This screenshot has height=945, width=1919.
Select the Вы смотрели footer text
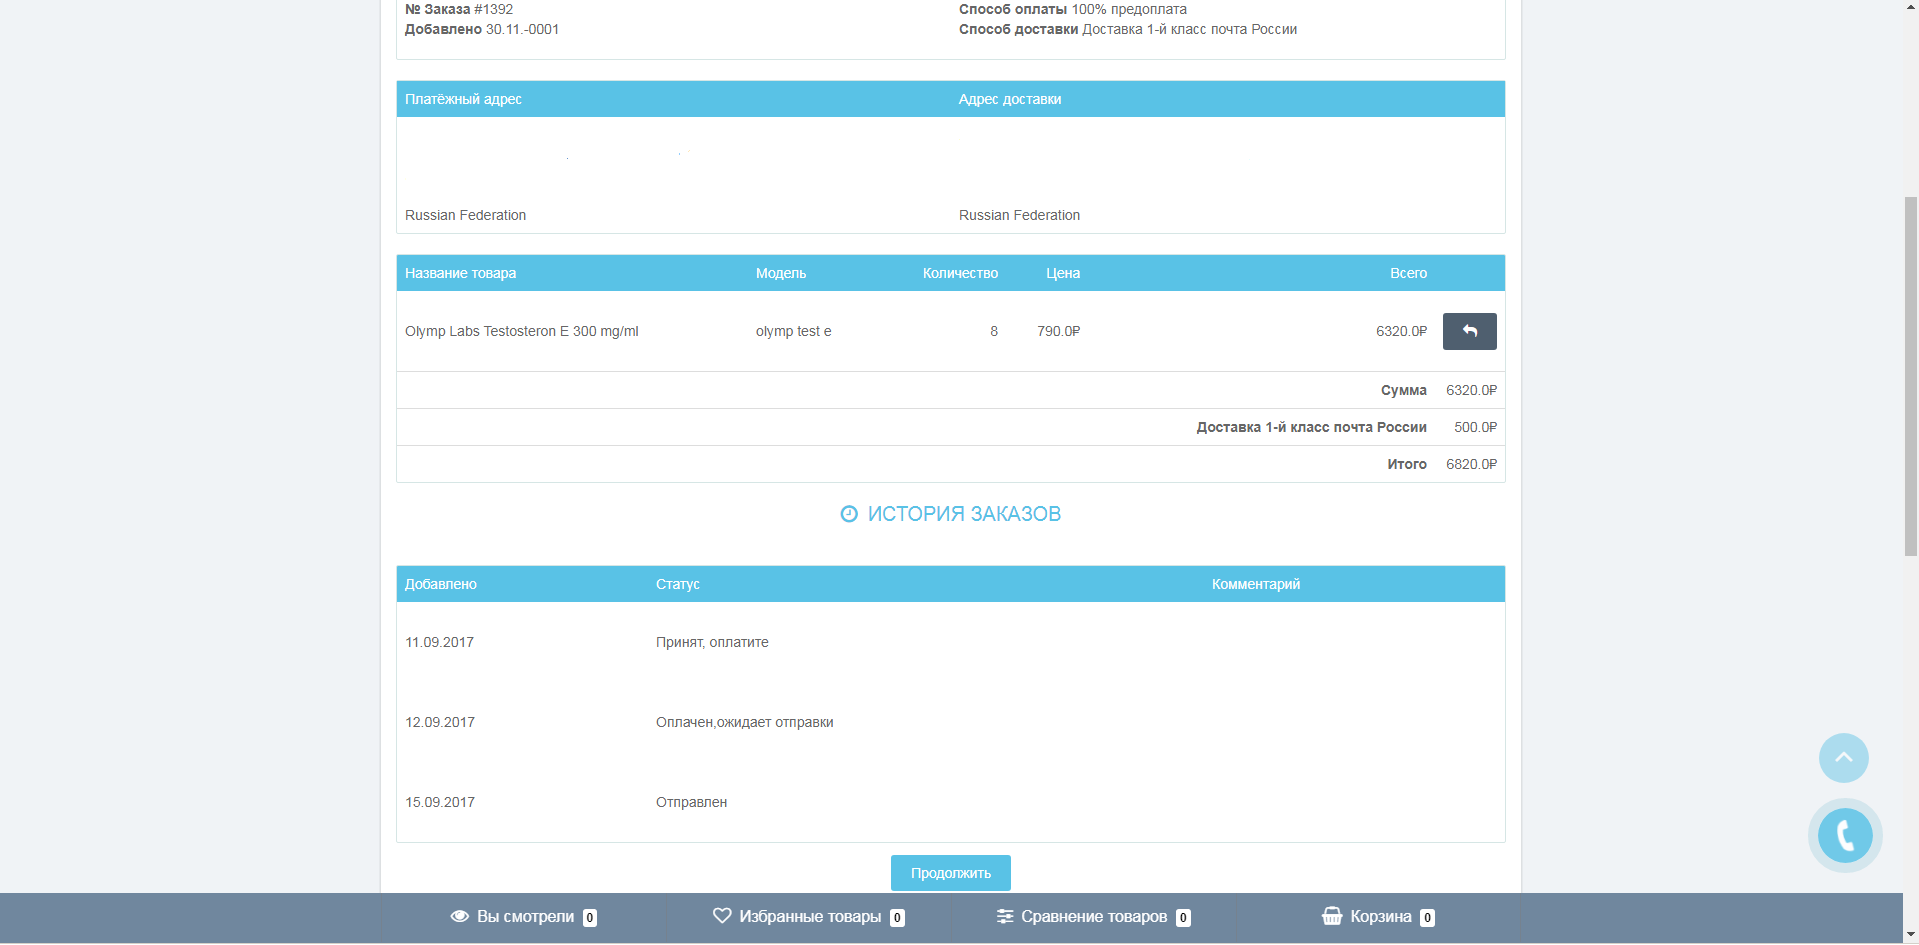(525, 916)
